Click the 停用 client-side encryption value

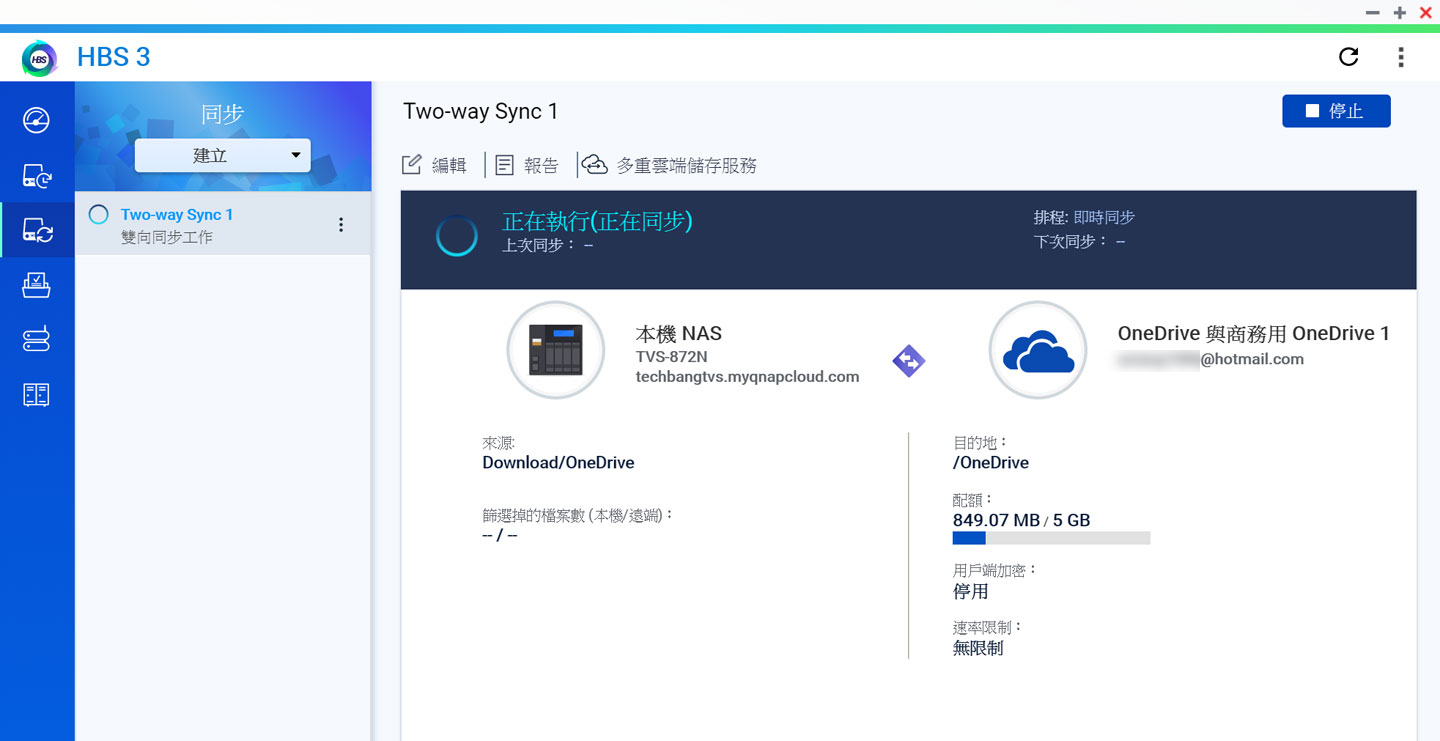pos(970,591)
